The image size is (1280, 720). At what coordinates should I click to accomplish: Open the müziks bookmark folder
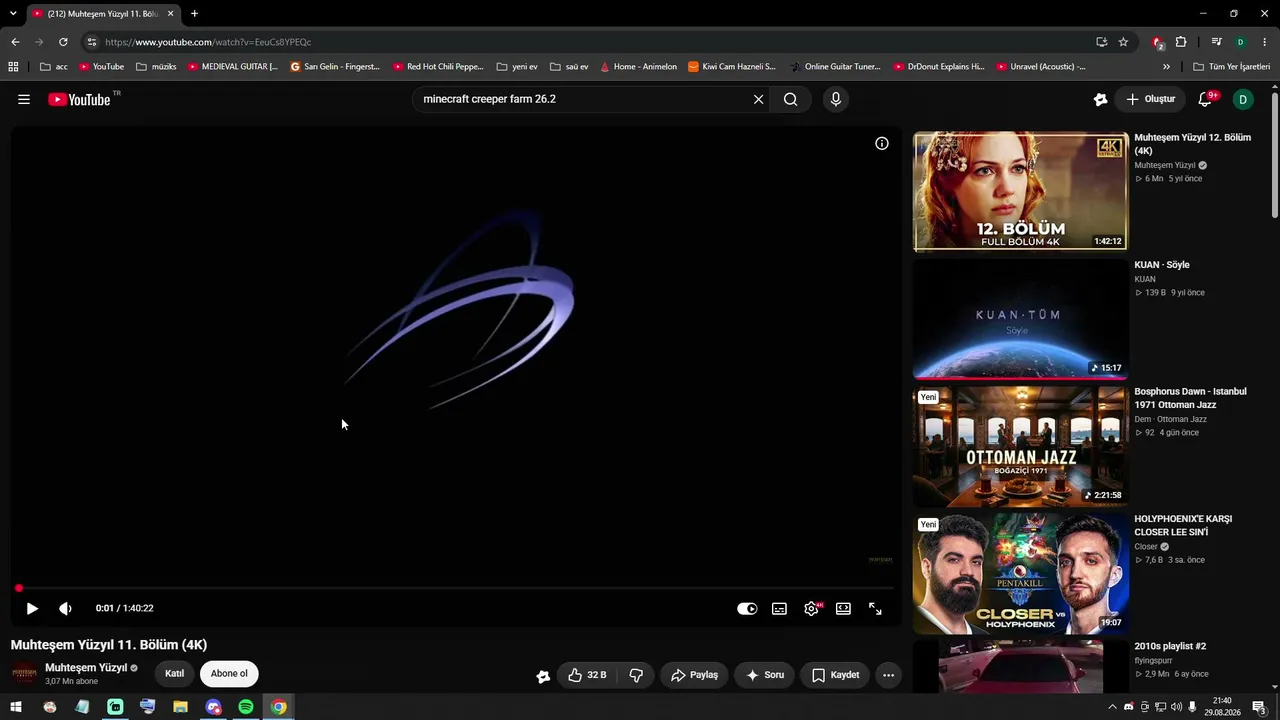click(x=156, y=67)
